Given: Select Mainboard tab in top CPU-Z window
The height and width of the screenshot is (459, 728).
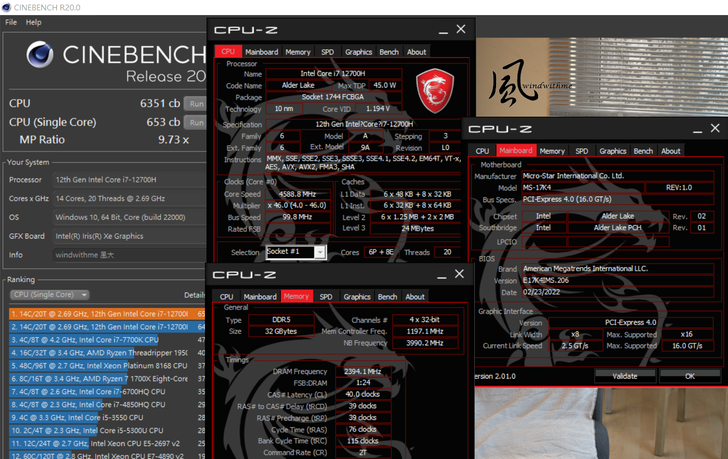Looking at the screenshot, I should pos(261,52).
